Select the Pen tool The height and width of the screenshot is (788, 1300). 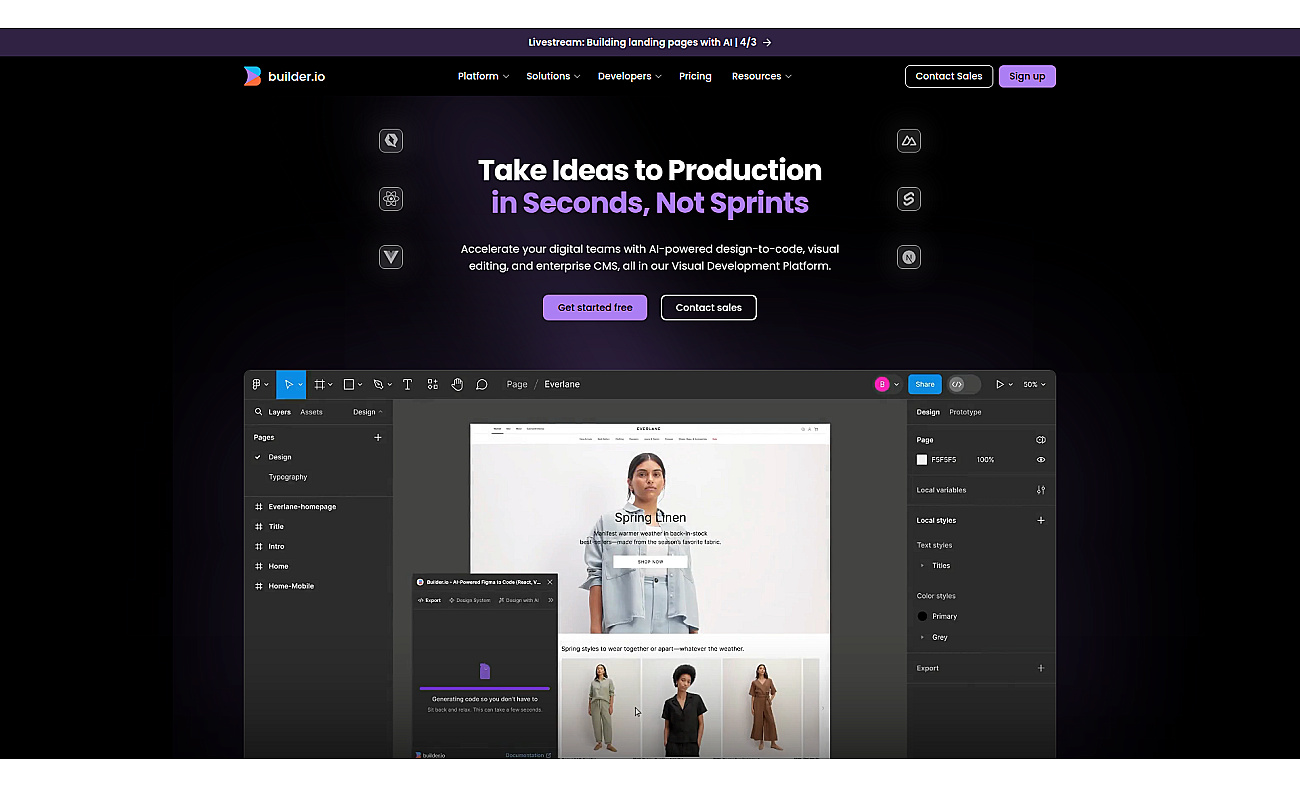click(378, 384)
